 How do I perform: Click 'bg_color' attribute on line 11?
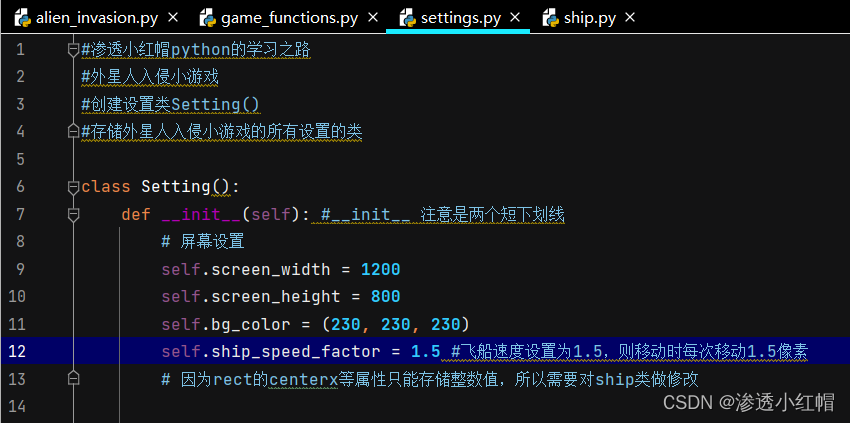click(x=250, y=324)
